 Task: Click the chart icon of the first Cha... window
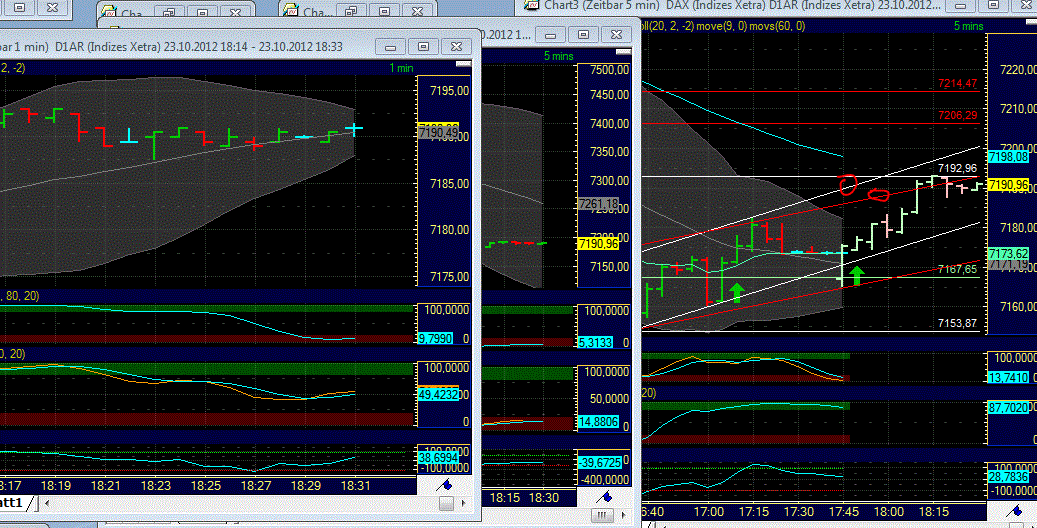[x=110, y=12]
